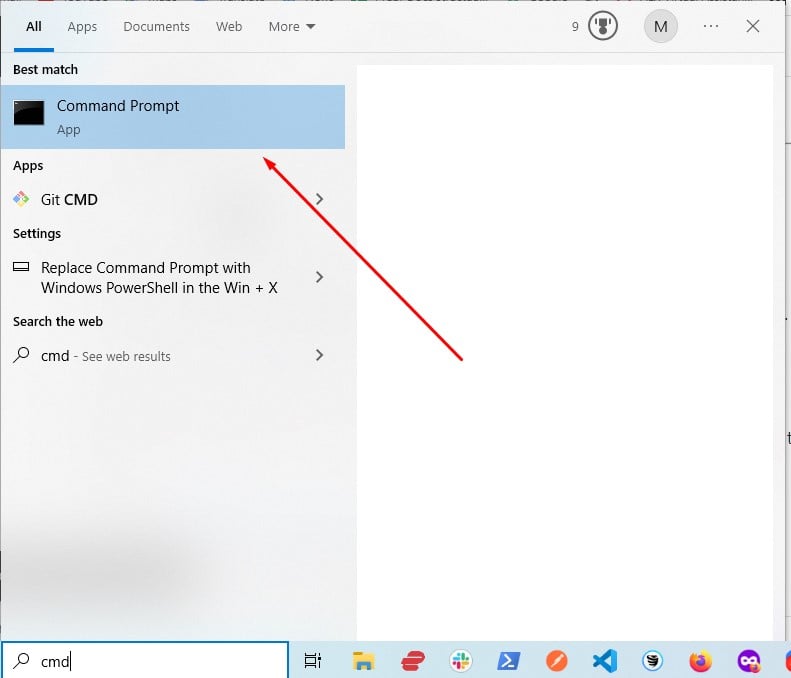Viewport: 791px width, 678px height.
Task: Open the black stacked-disks taskbar app
Action: 653,660
